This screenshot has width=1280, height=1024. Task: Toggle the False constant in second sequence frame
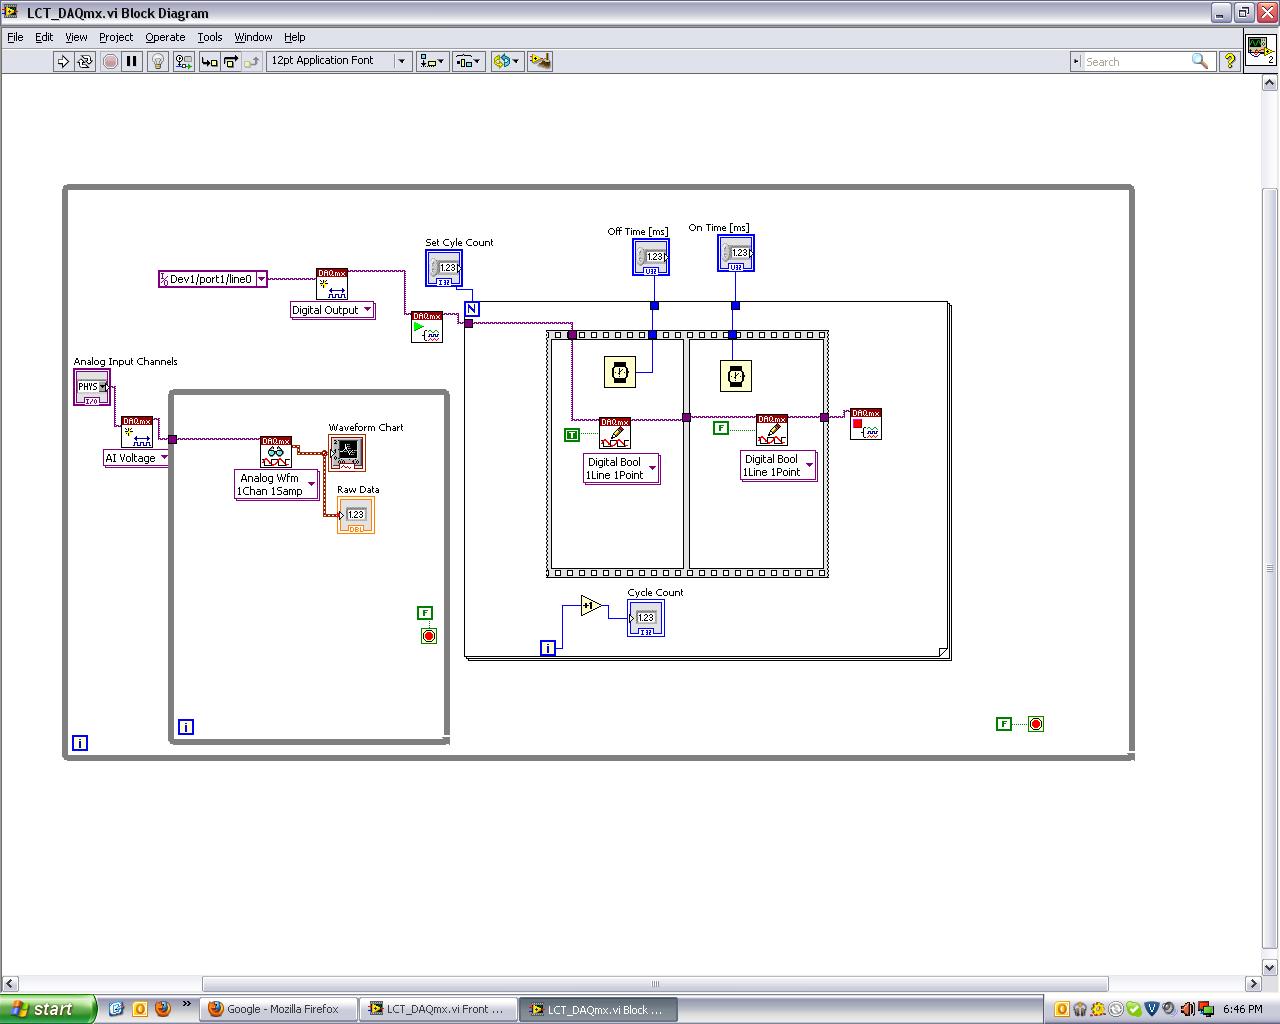(x=721, y=428)
